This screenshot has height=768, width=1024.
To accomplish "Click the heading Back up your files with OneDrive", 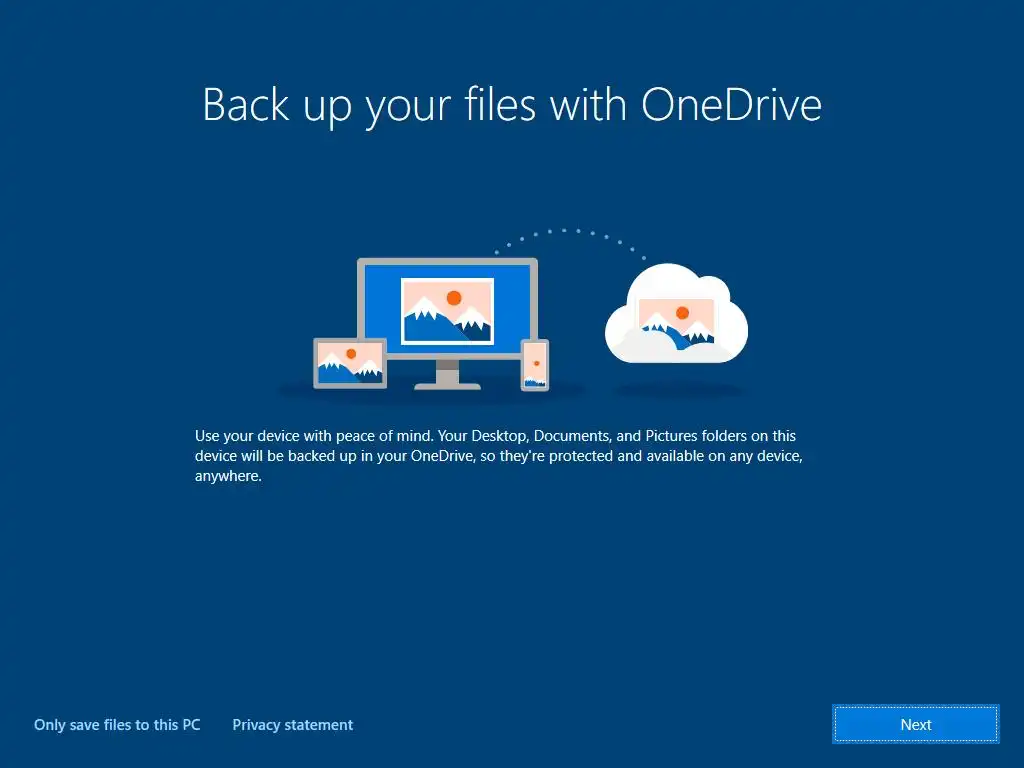I will point(512,105).
